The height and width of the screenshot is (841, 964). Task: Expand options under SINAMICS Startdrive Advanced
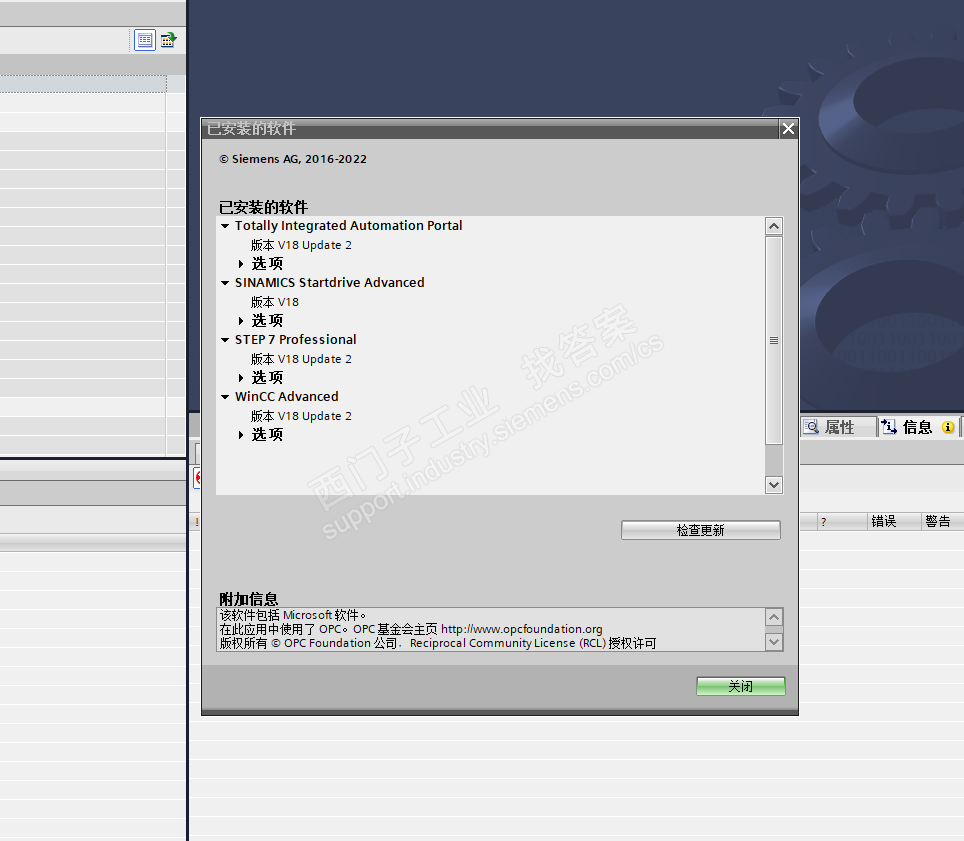tap(241, 321)
